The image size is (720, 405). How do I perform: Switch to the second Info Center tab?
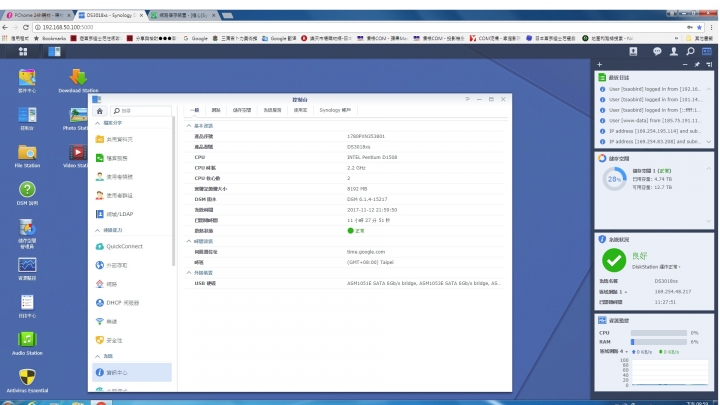216,110
